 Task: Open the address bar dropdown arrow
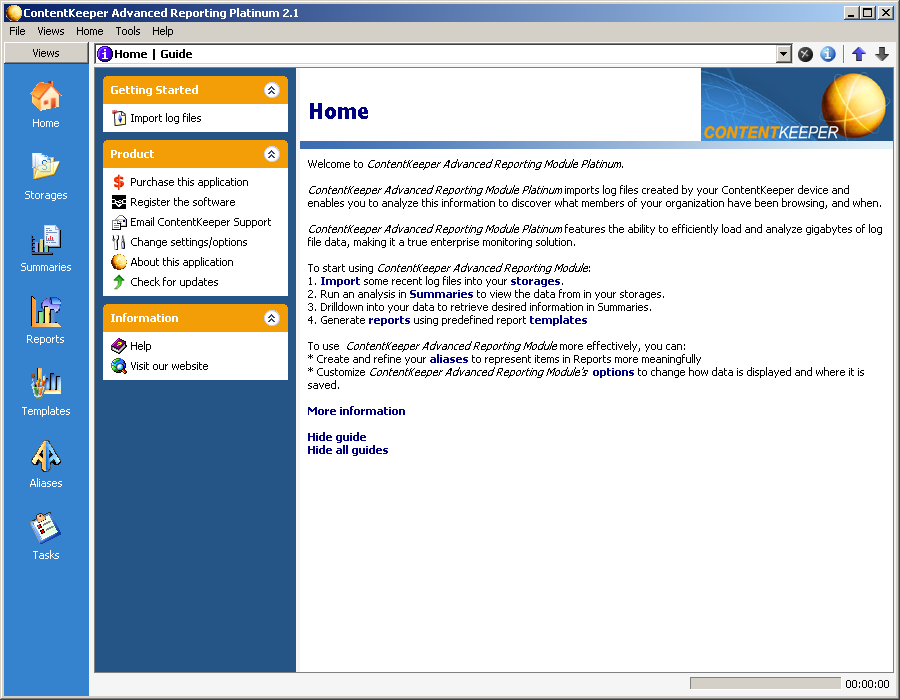[x=783, y=54]
